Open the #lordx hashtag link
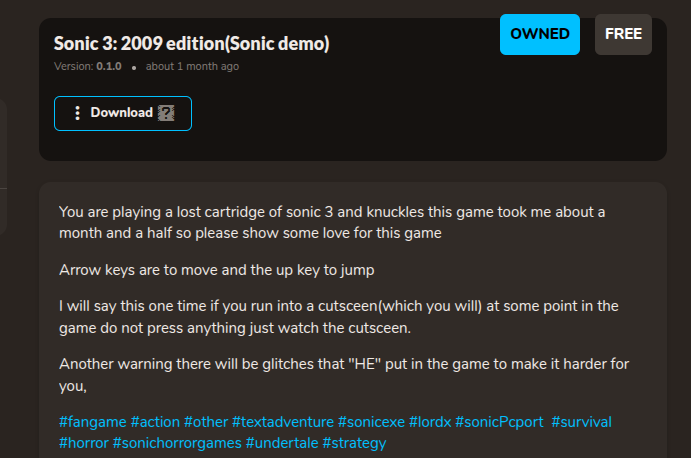 430,422
